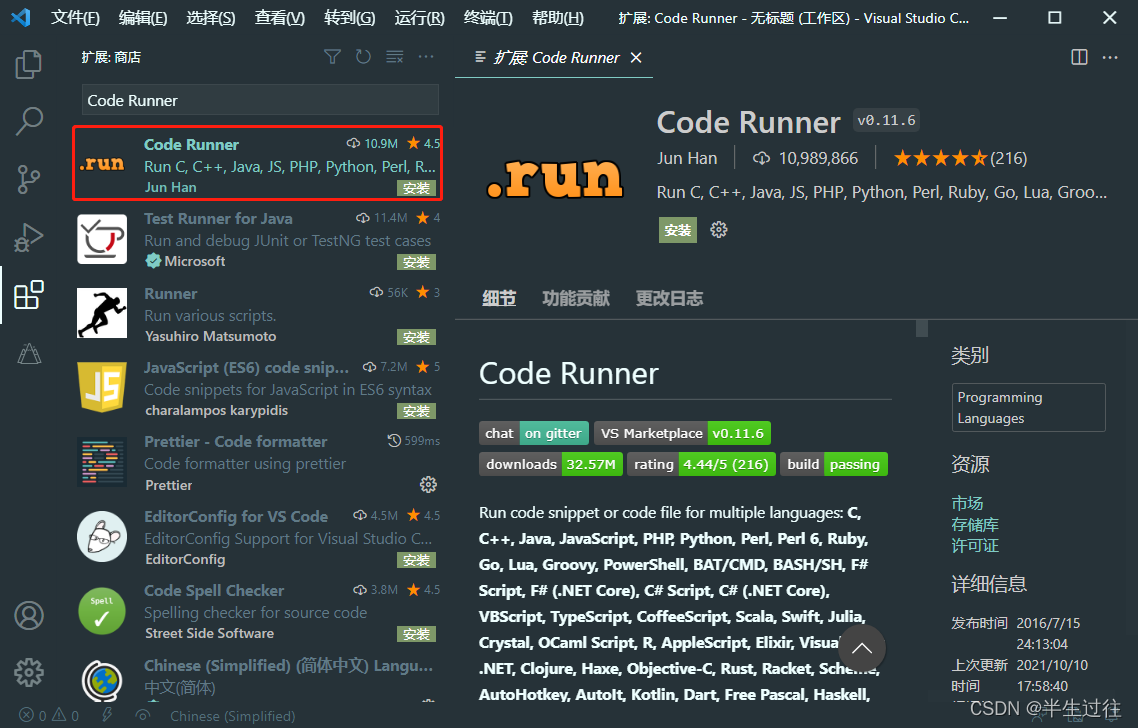Close the Code Runner extension tab
Image resolution: width=1138 pixels, height=728 pixels.
point(636,57)
